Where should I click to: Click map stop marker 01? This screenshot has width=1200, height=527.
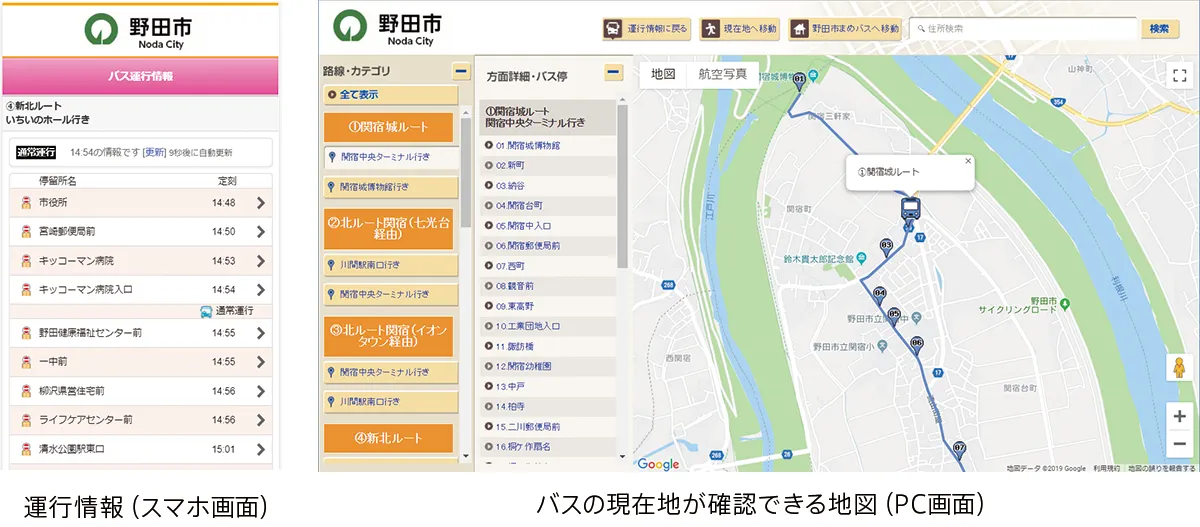798,80
